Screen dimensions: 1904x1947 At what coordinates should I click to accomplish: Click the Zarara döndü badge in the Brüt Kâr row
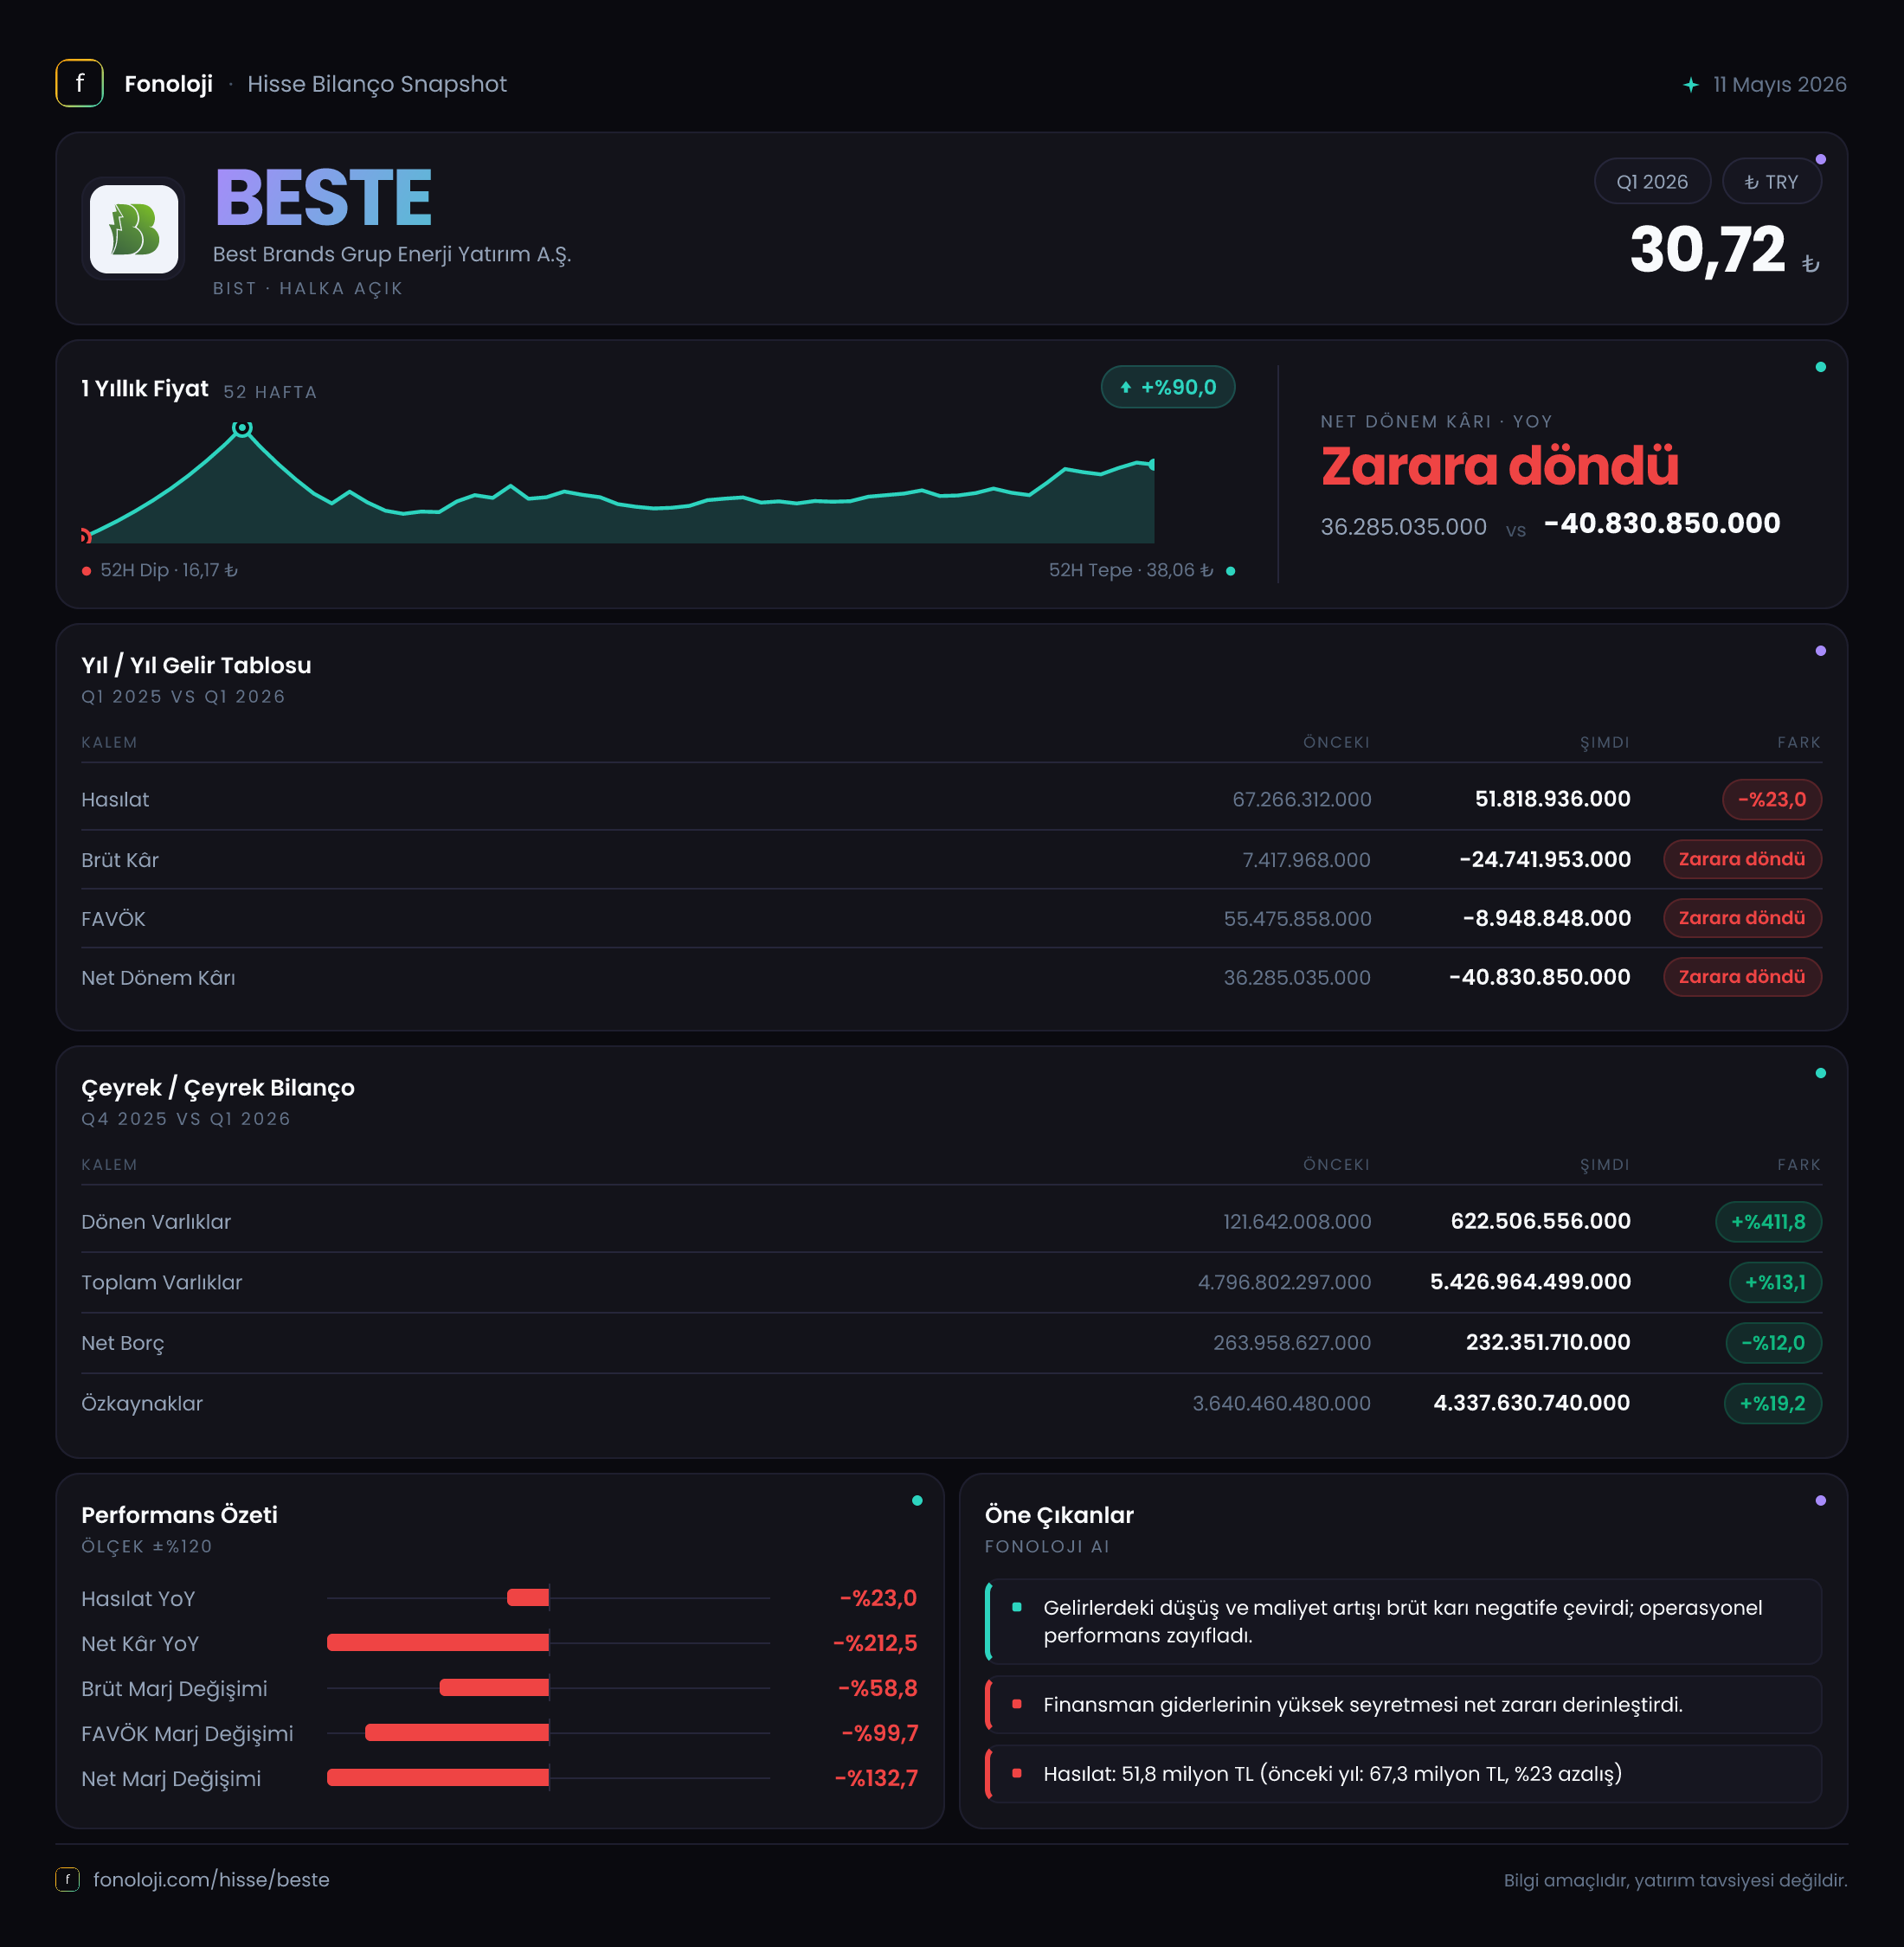click(x=1742, y=859)
